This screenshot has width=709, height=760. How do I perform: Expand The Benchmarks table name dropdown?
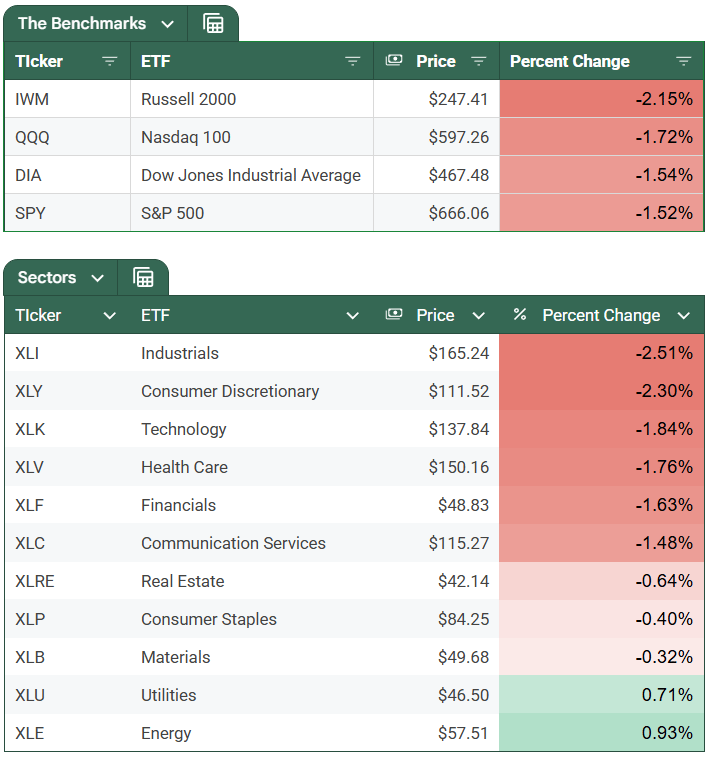tap(167, 23)
